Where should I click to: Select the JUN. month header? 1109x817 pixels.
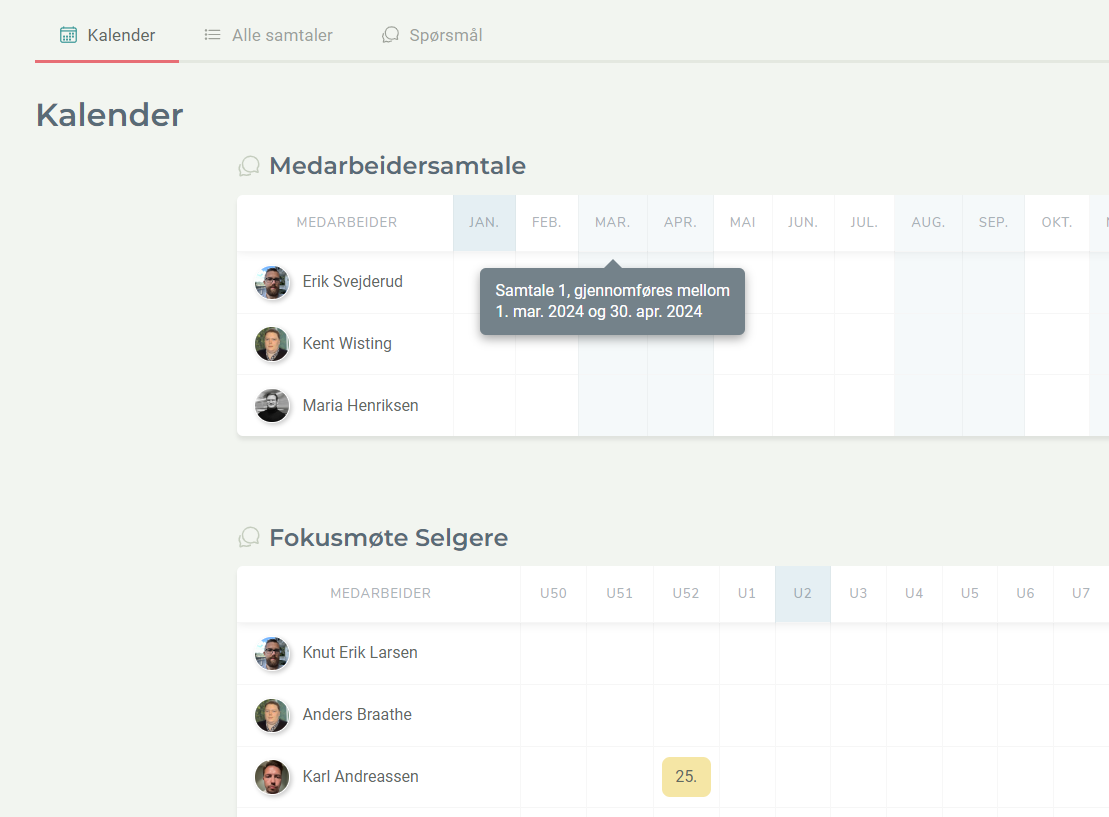point(803,223)
